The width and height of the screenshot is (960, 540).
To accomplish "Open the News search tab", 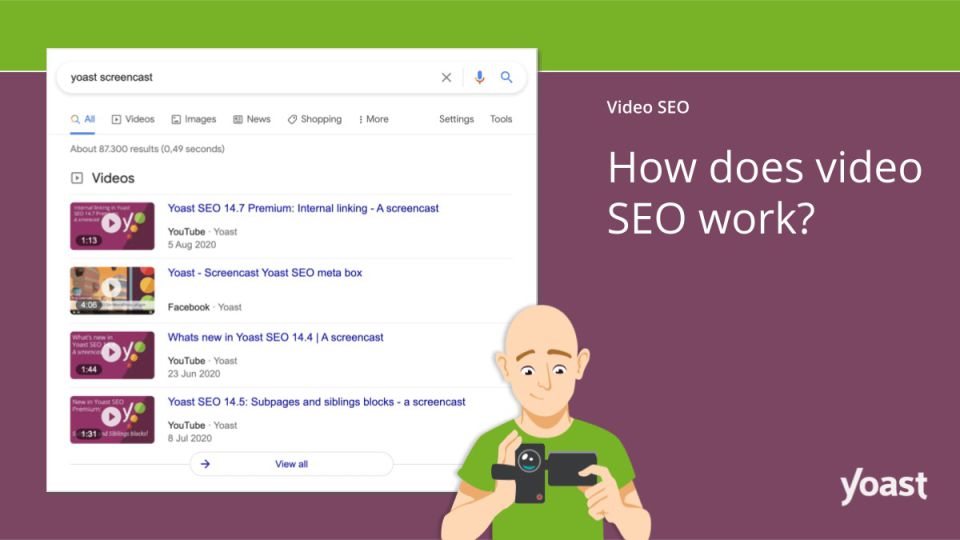I will point(252,119).
